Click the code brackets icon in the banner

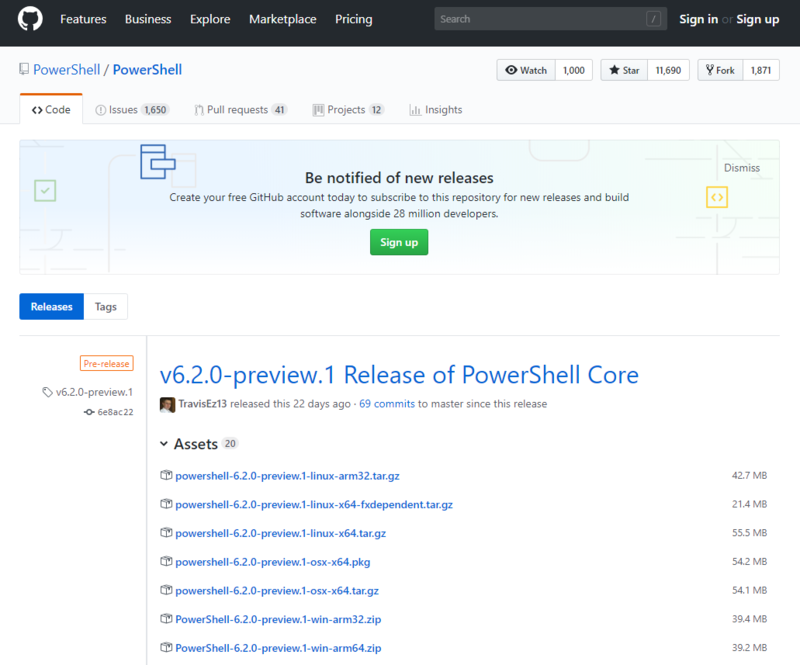click(x=716, y=197)
